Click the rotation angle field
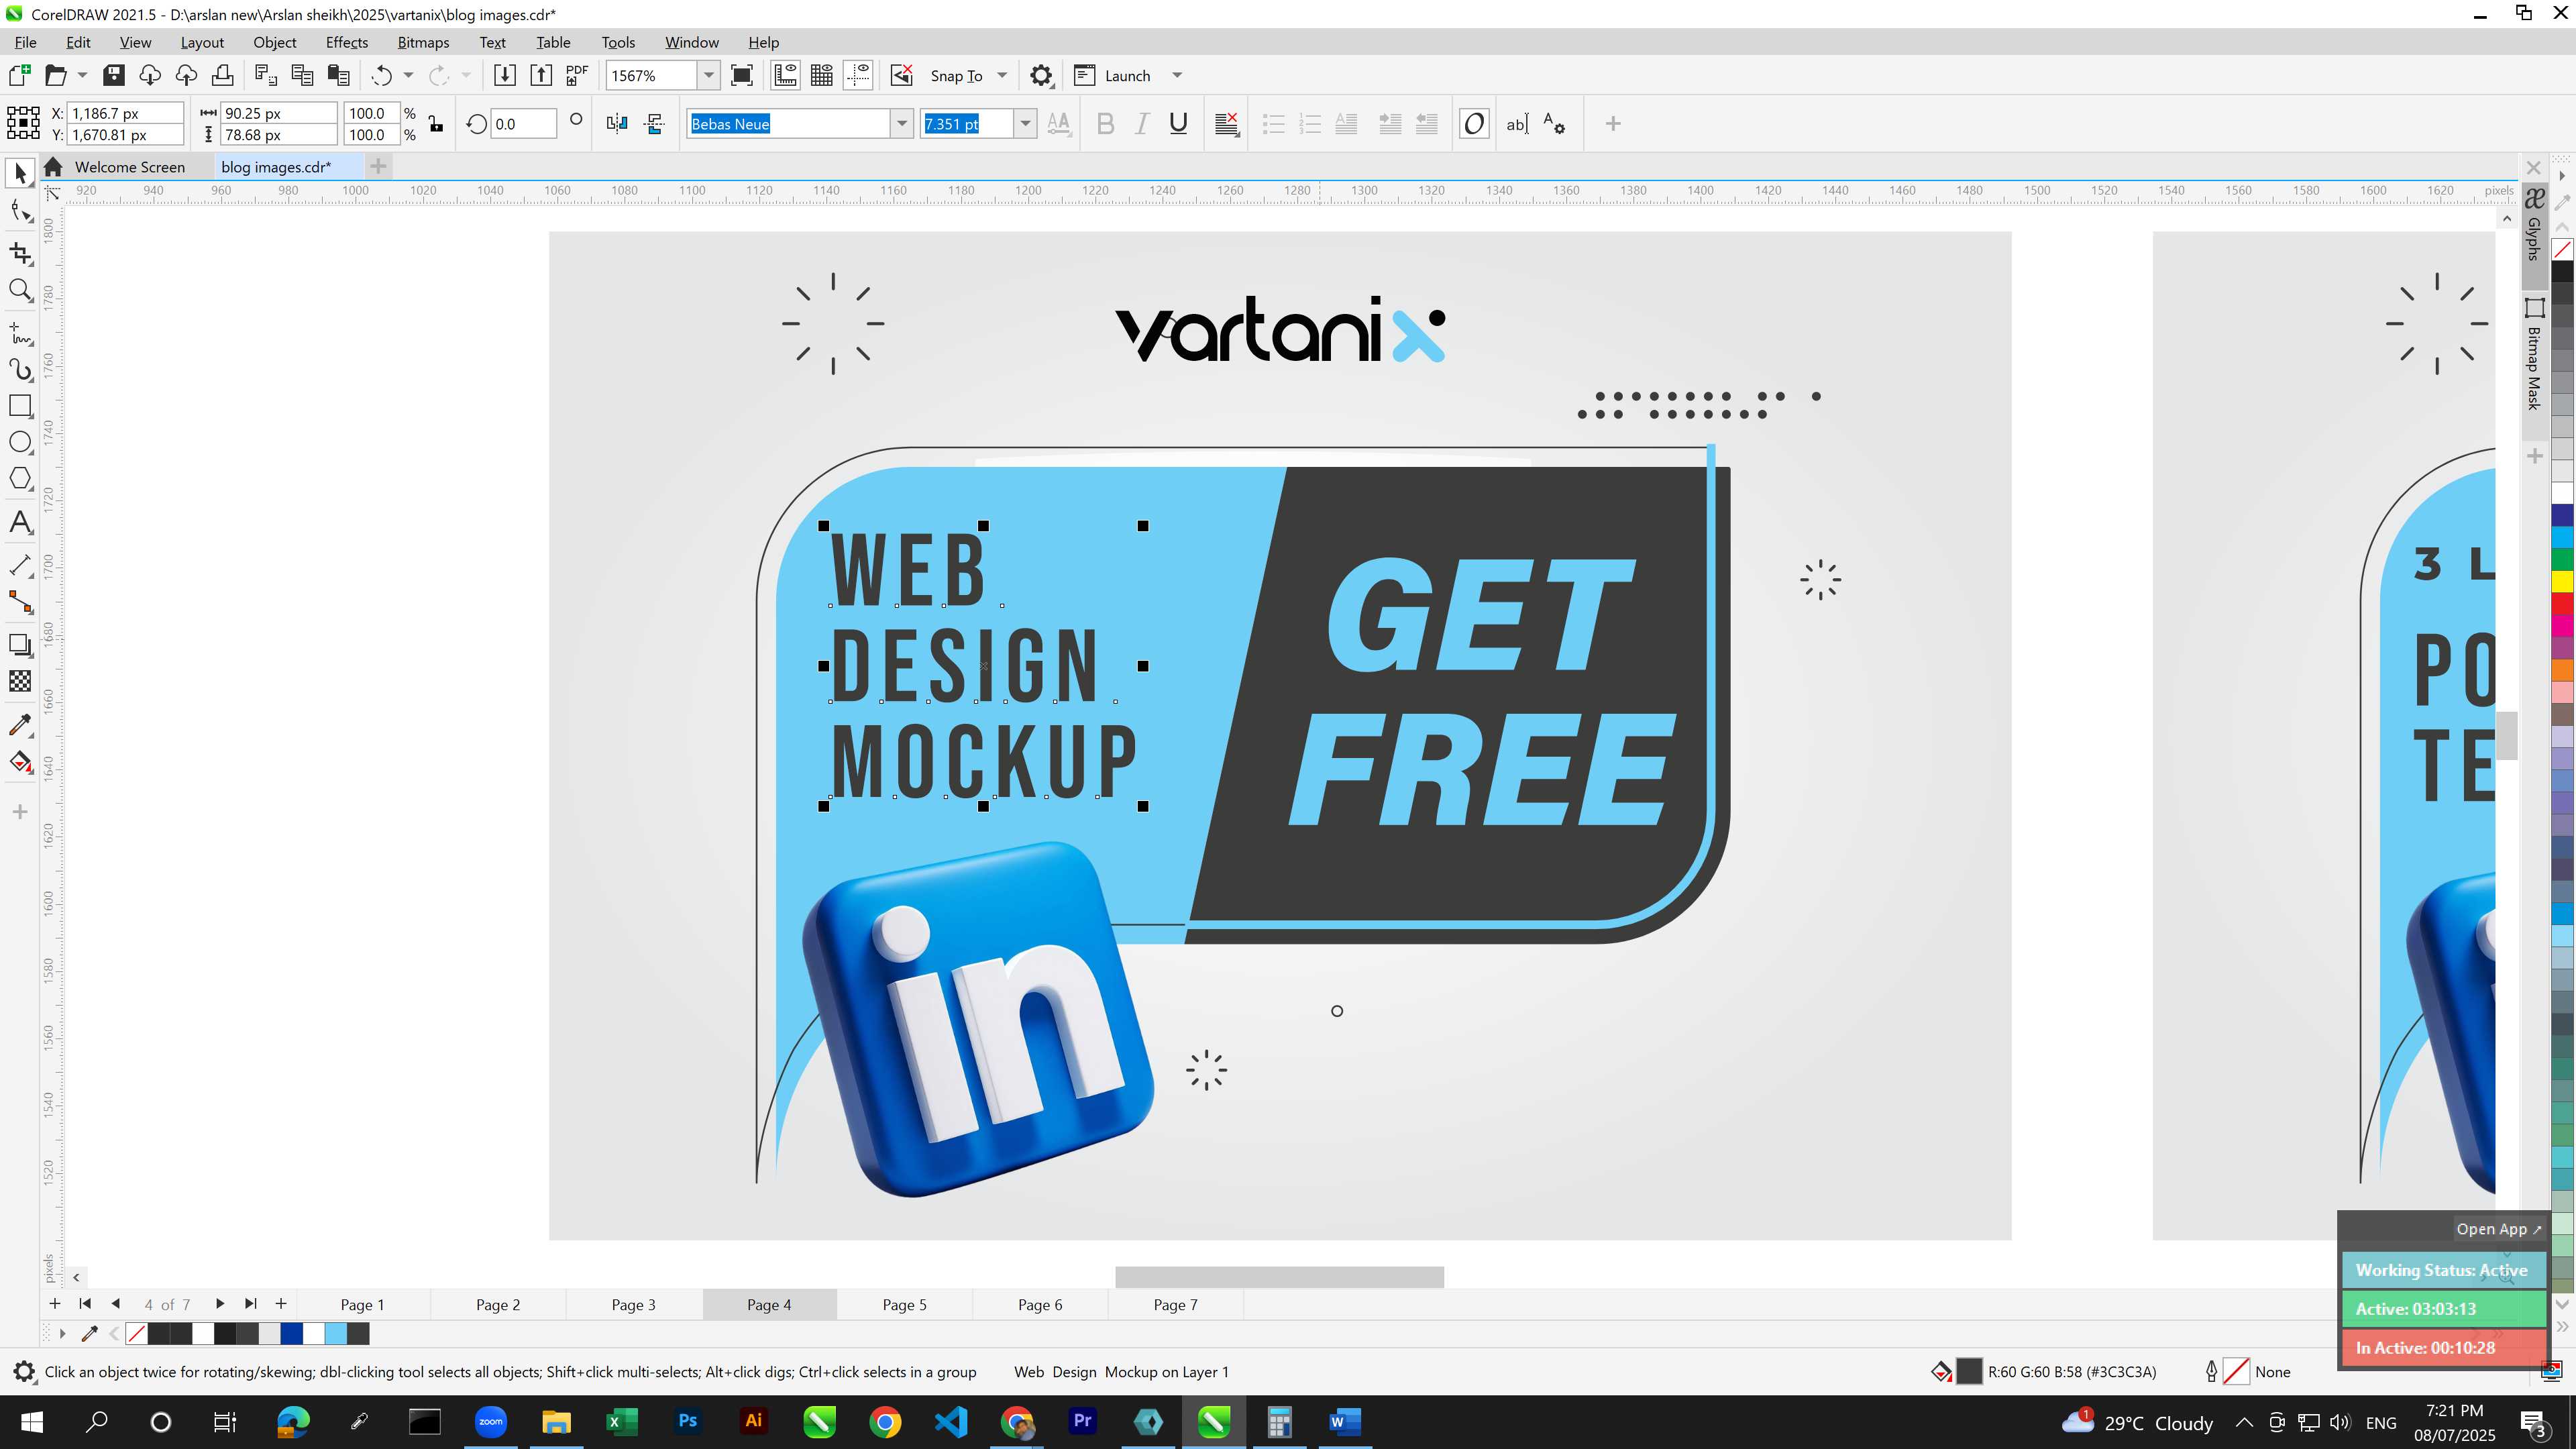Screen dimensions: 2576x1449 524,124
